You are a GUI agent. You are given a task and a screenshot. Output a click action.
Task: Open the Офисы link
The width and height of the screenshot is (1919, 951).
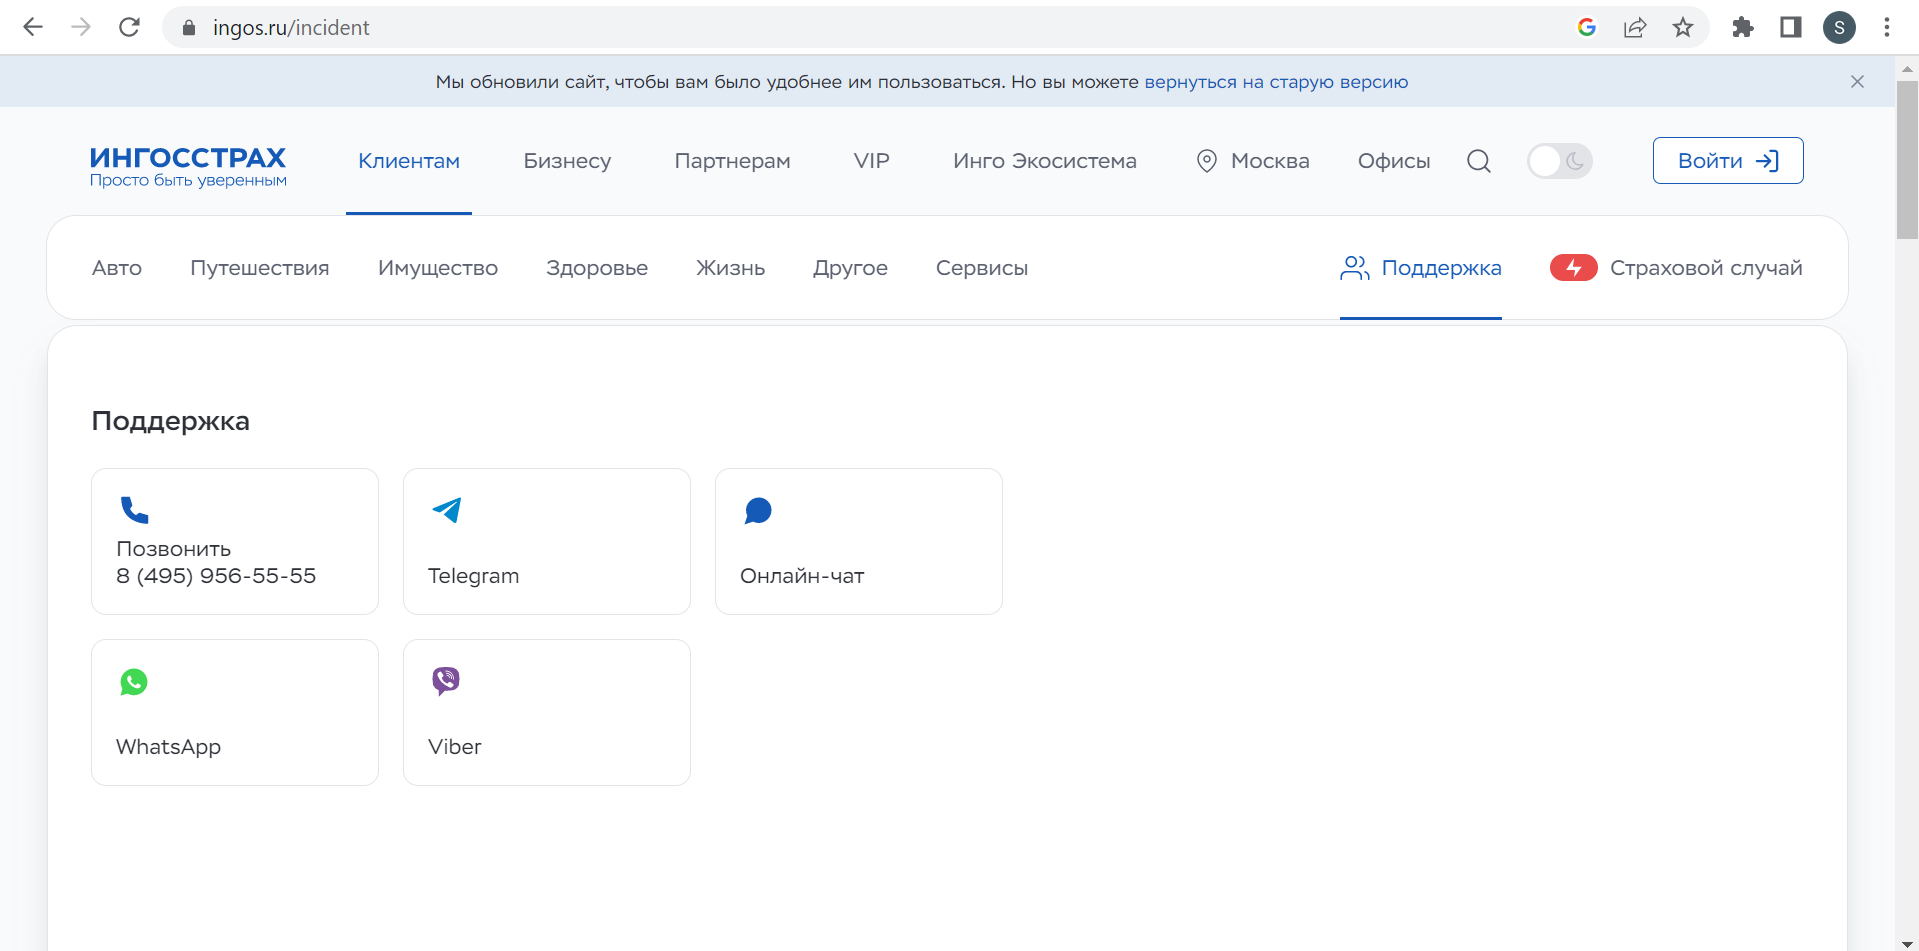[x=1394, y=161]
